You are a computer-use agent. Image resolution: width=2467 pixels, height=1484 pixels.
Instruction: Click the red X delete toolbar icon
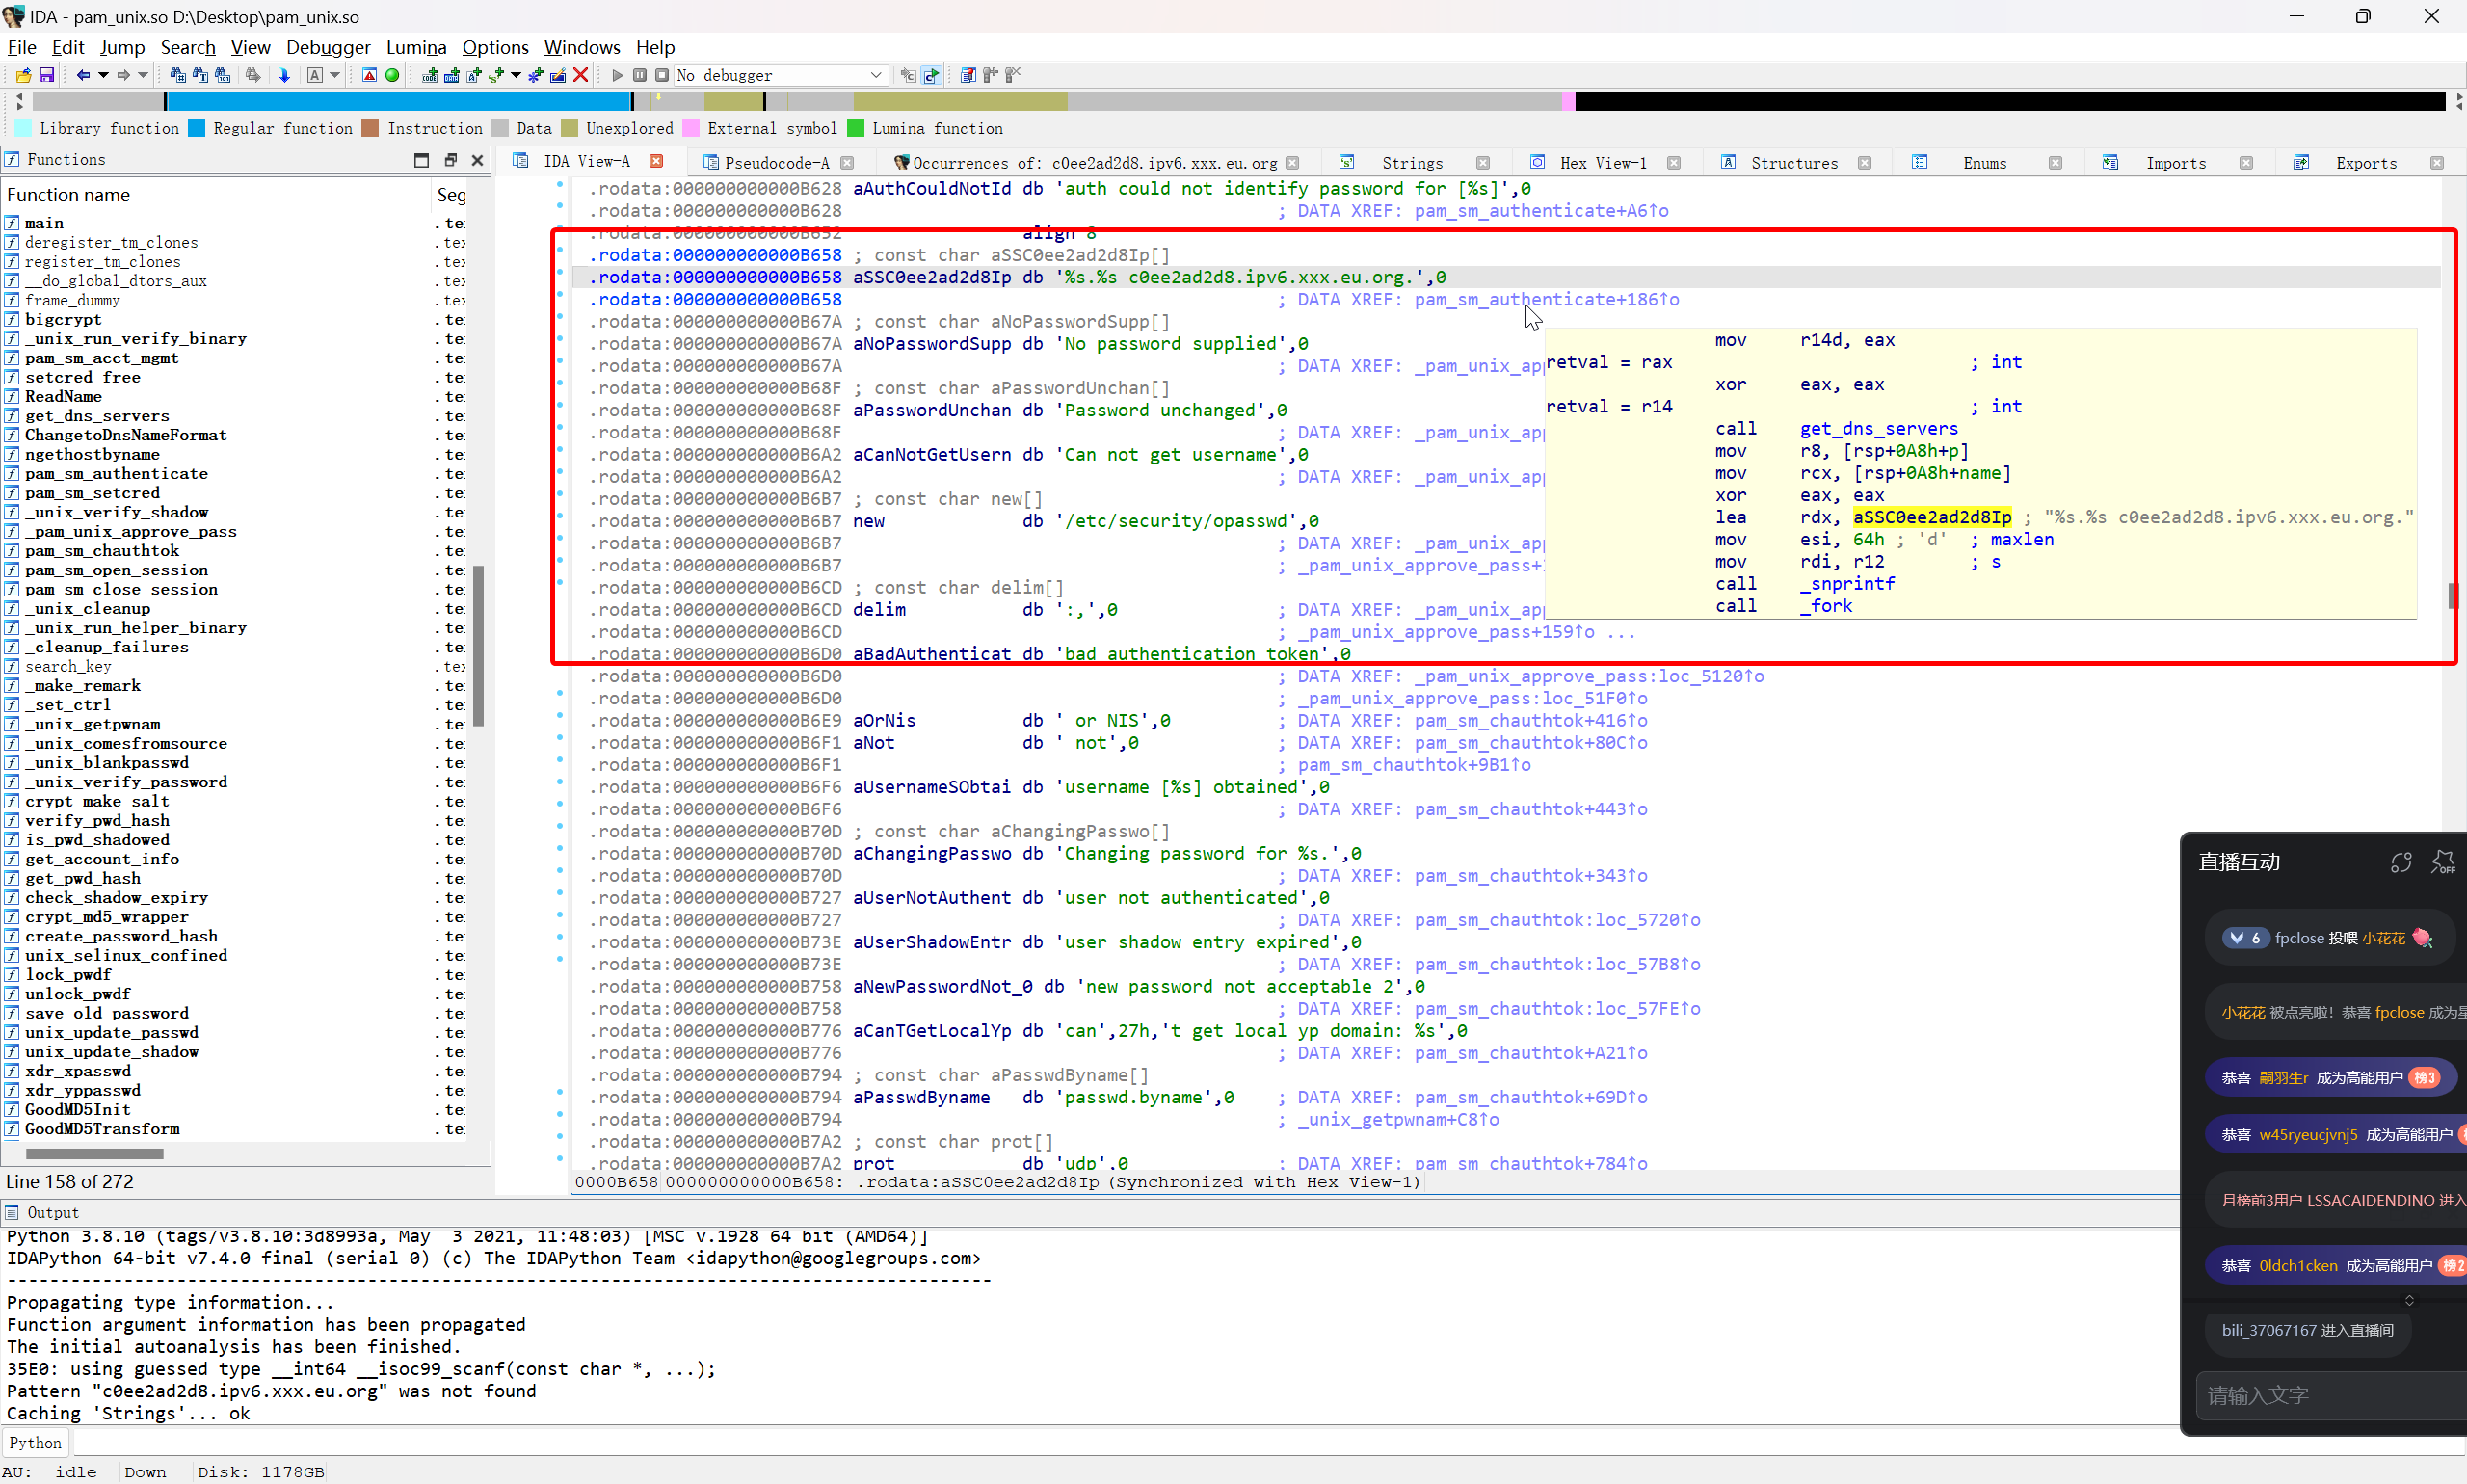(x=580, y=75)
